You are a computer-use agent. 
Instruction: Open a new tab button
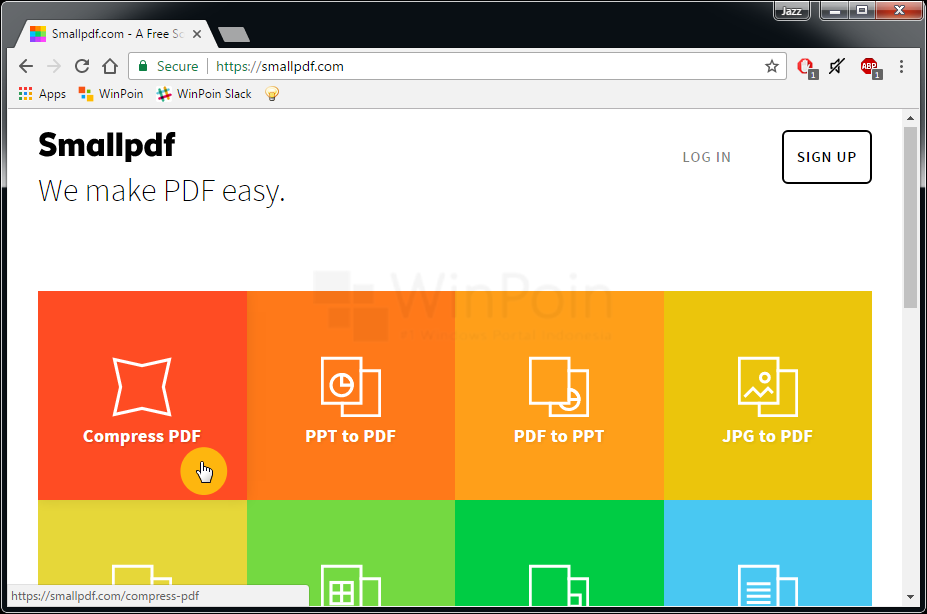(234, 35)
